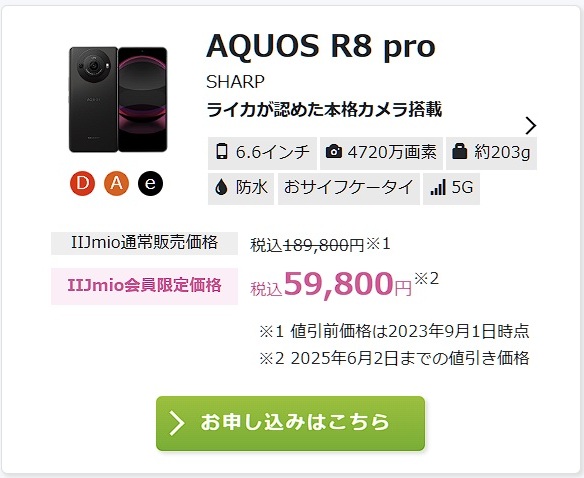
Task: Click the red D carrier badge
Action: pos(82,183)
